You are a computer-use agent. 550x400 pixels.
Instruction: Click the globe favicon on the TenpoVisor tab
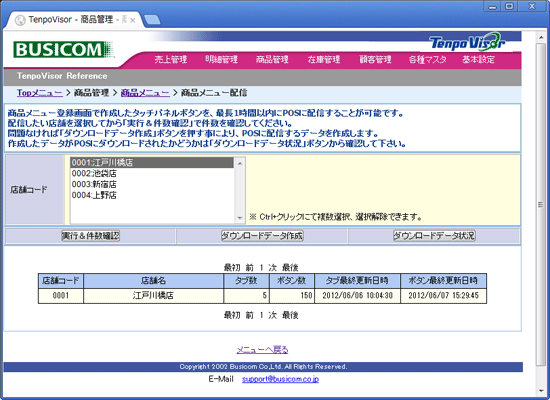tap(20, 20)
